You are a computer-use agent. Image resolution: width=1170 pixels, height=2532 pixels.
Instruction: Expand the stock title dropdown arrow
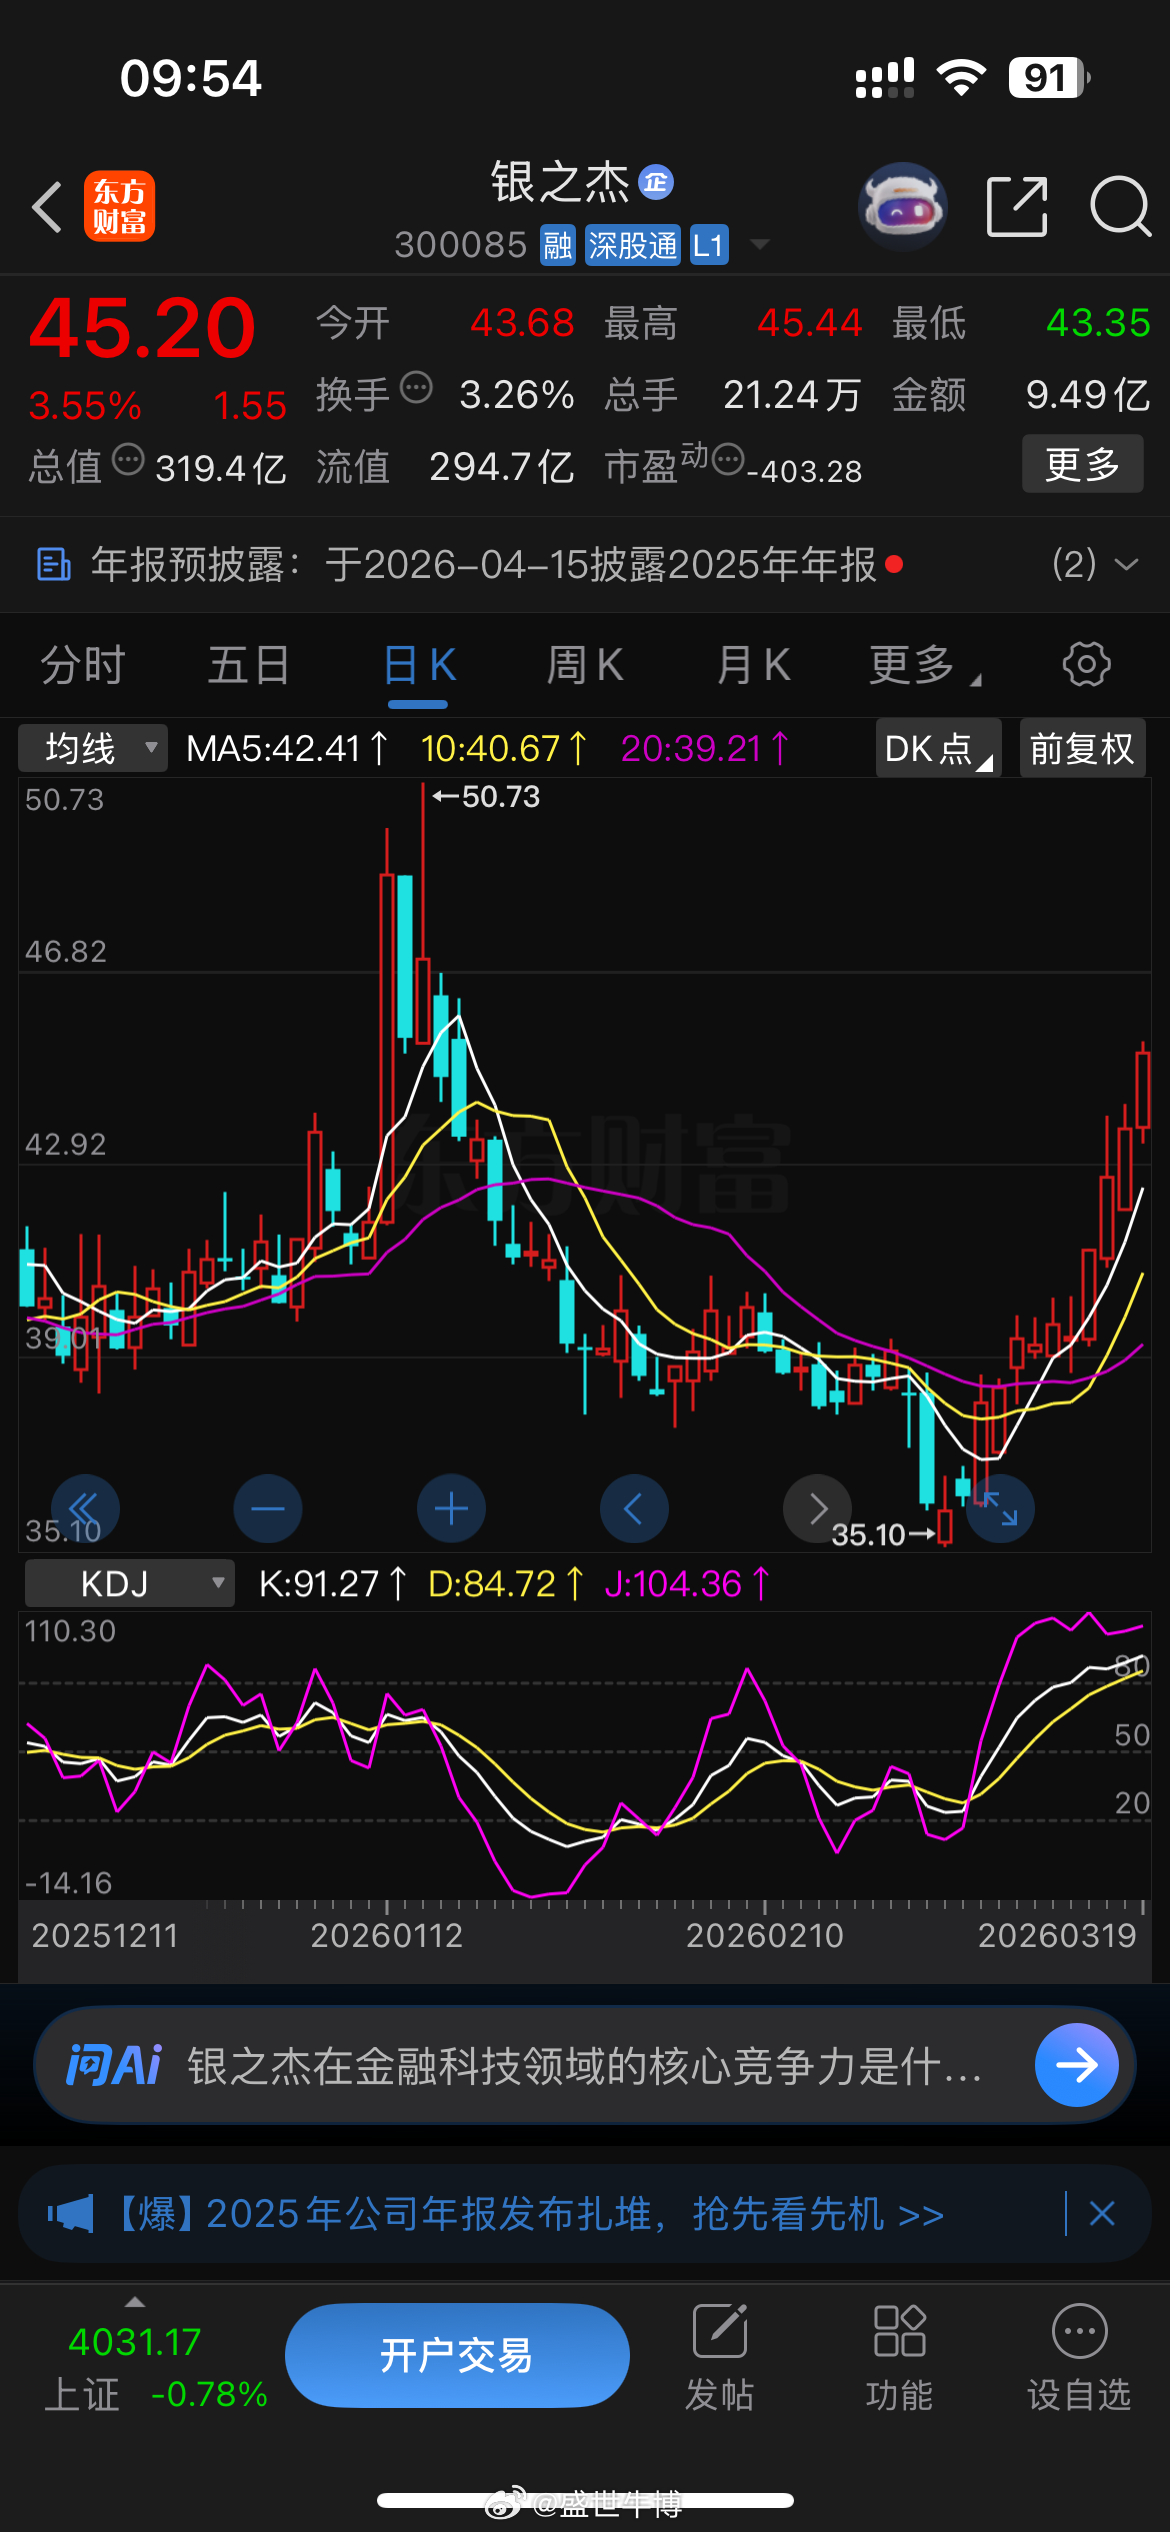760,245
